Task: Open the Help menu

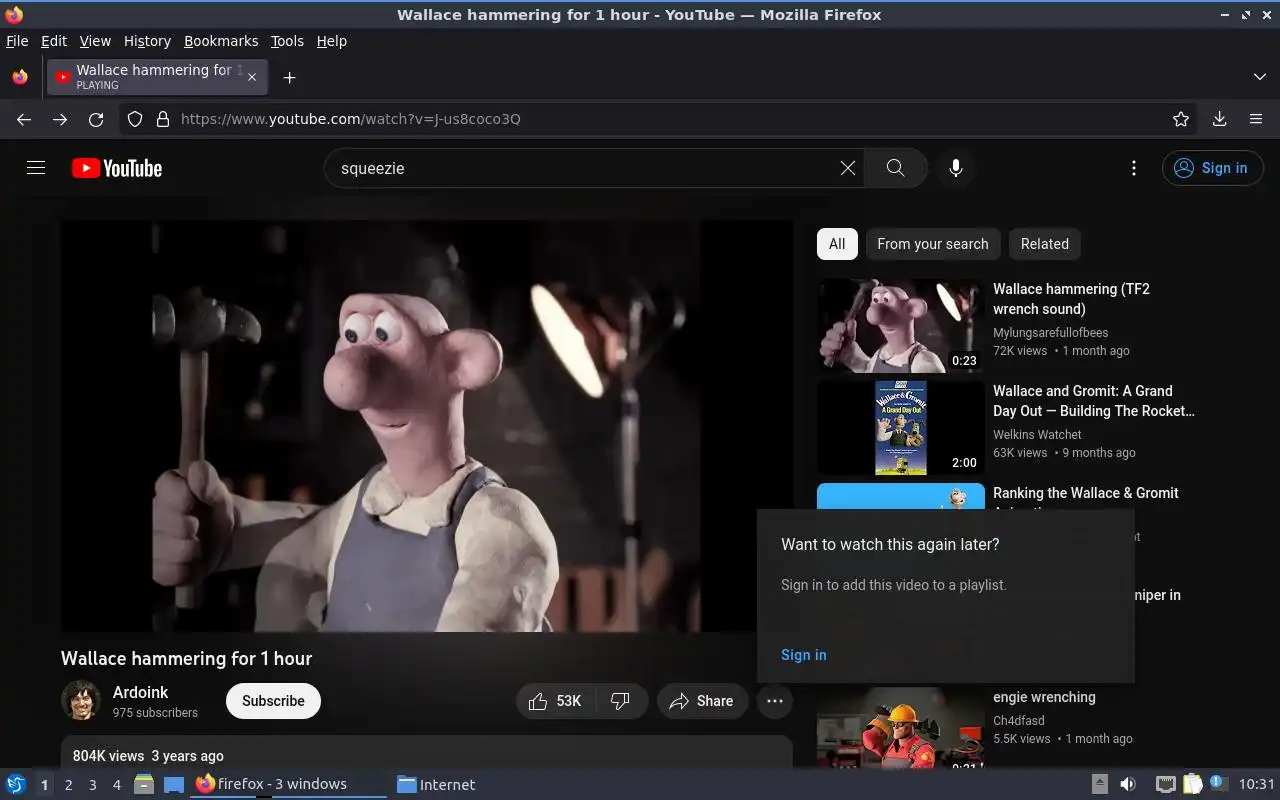Action: pyautogui.click(x=332, y=41)
